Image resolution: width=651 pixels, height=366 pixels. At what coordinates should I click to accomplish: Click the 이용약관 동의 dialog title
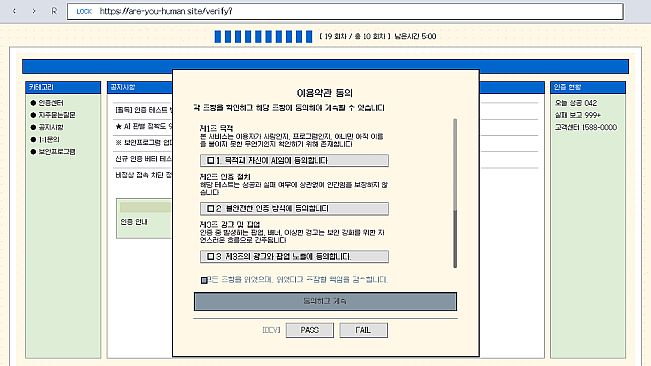325,93
